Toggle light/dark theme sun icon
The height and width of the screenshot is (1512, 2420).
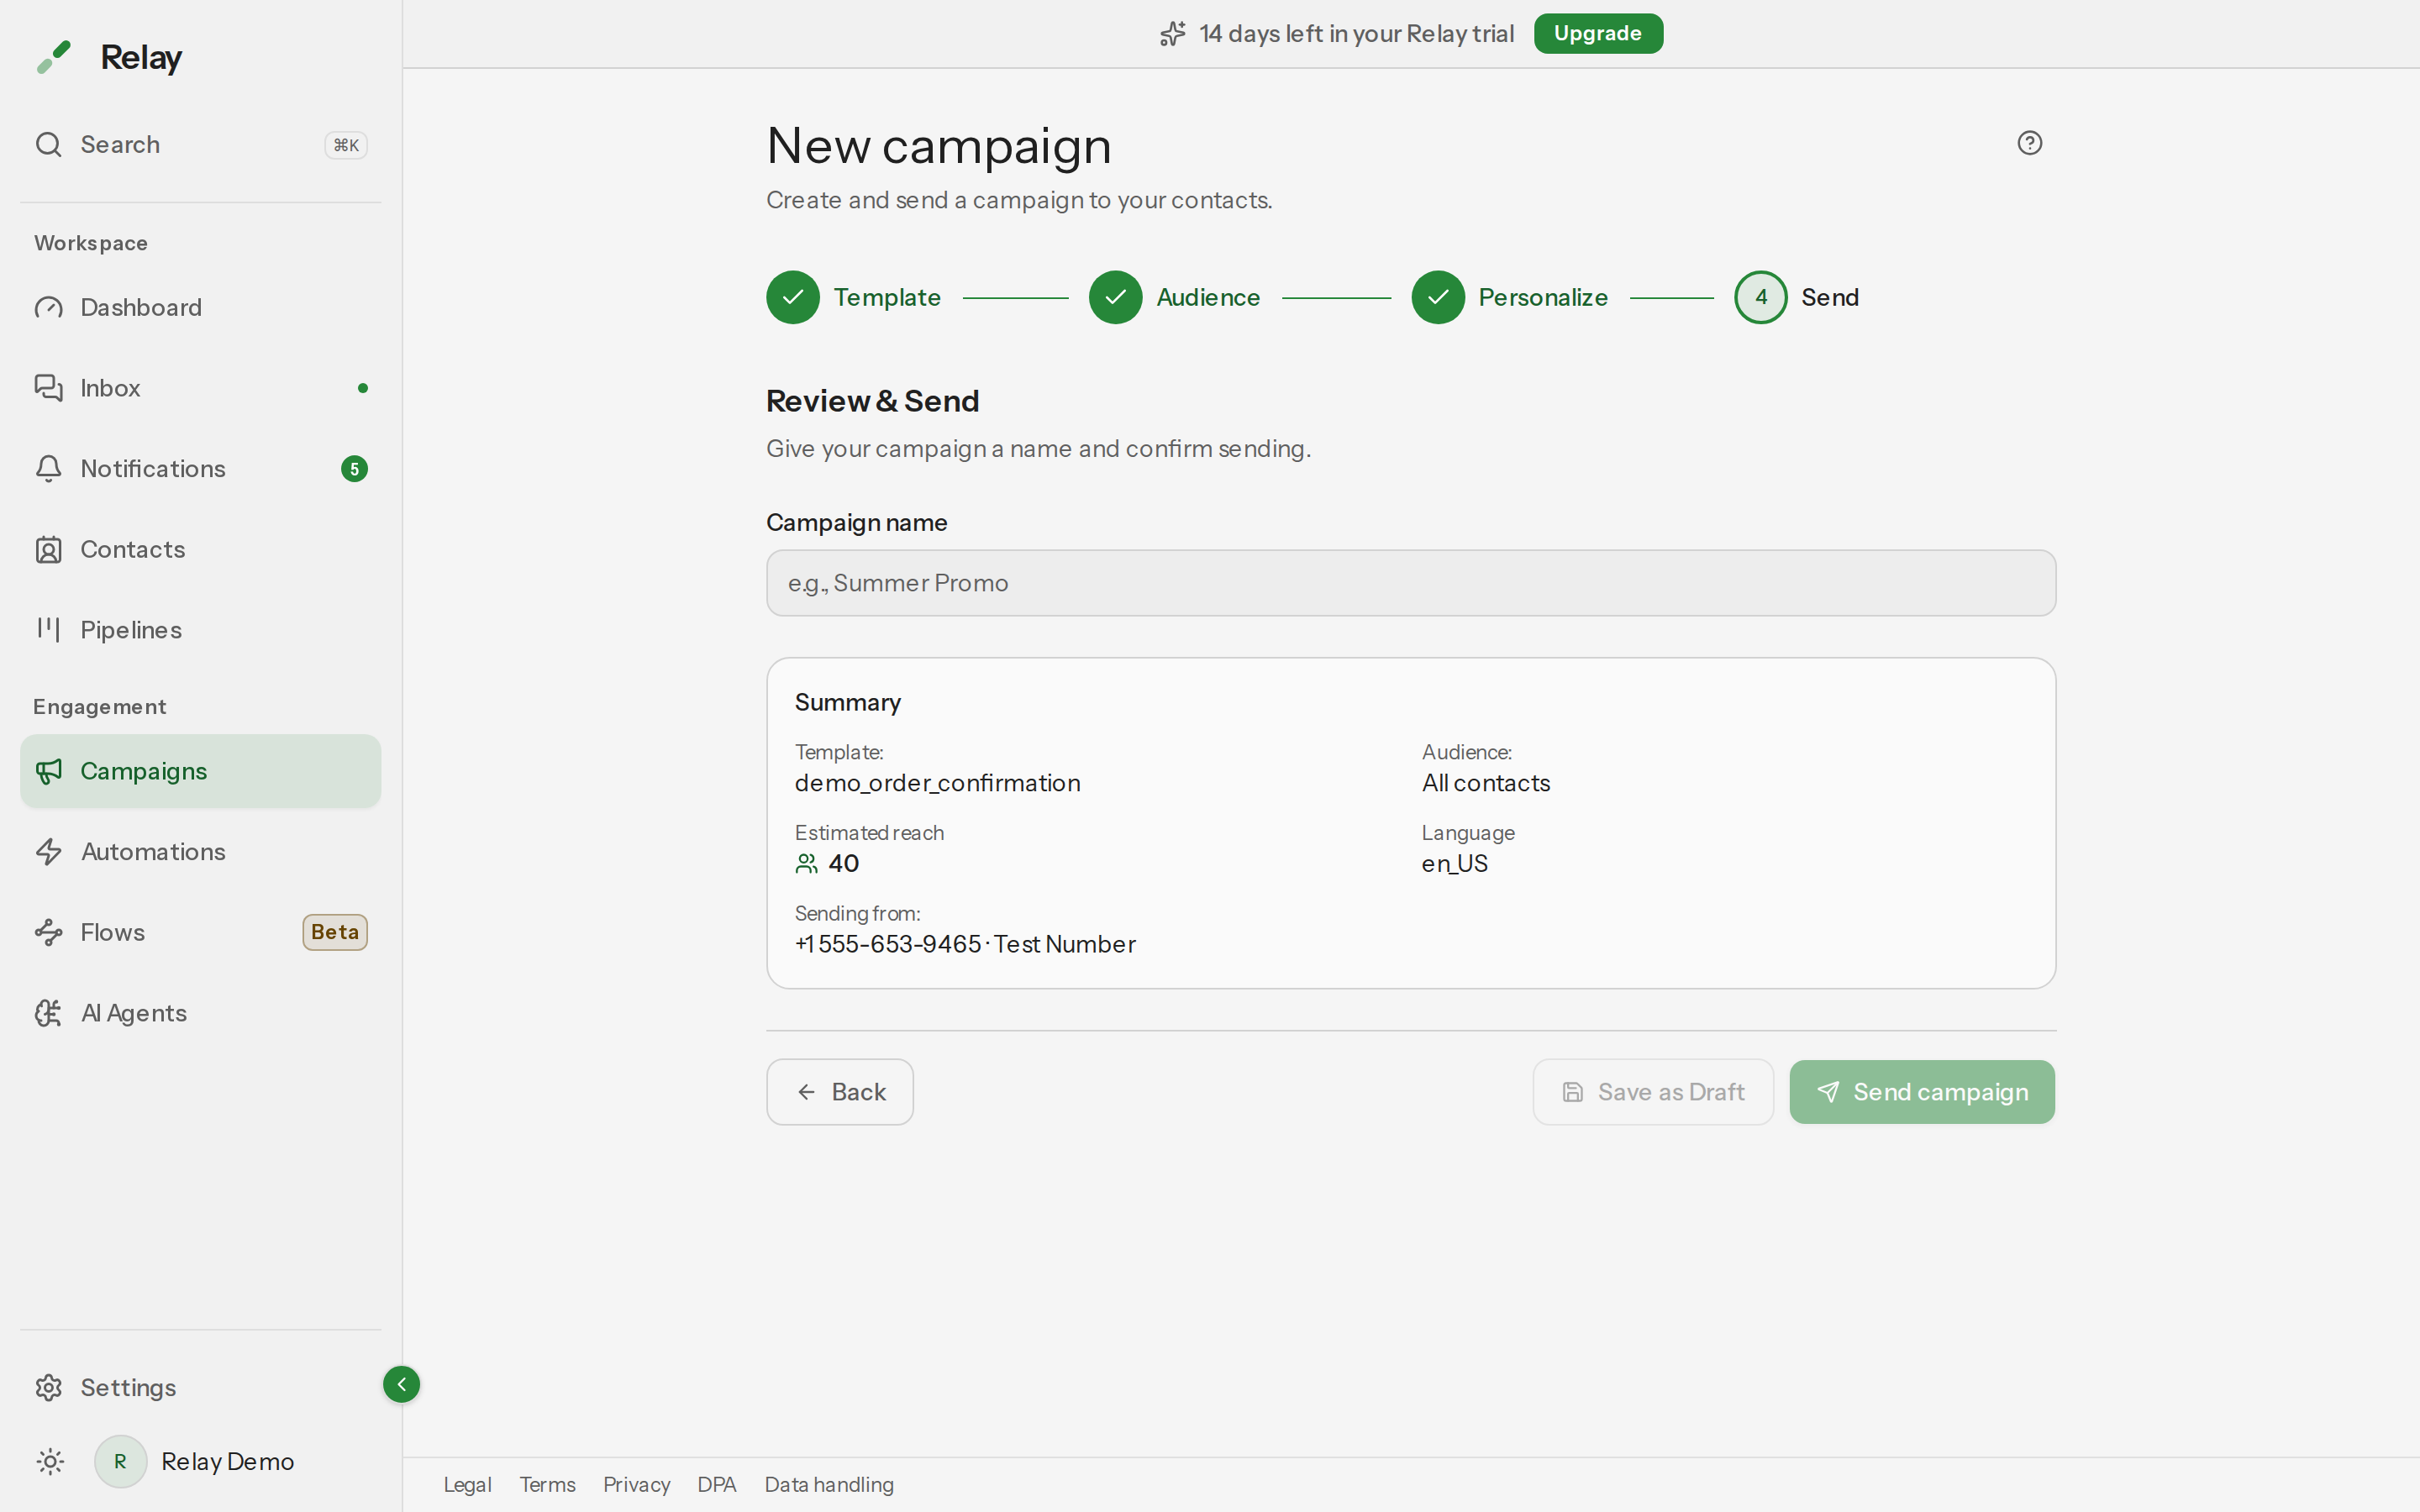pos(50,1462)
